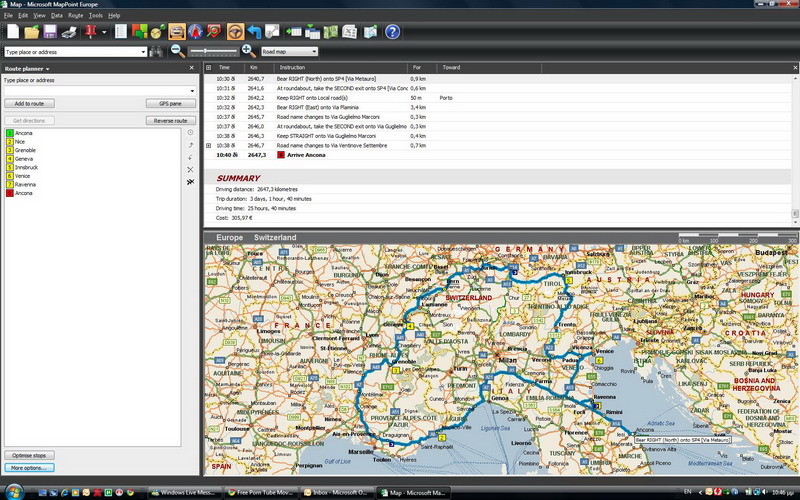The height and width of the screenshot is (500, 800).
Task: Click the Find binoculars icon
Action: pos(157,51)
